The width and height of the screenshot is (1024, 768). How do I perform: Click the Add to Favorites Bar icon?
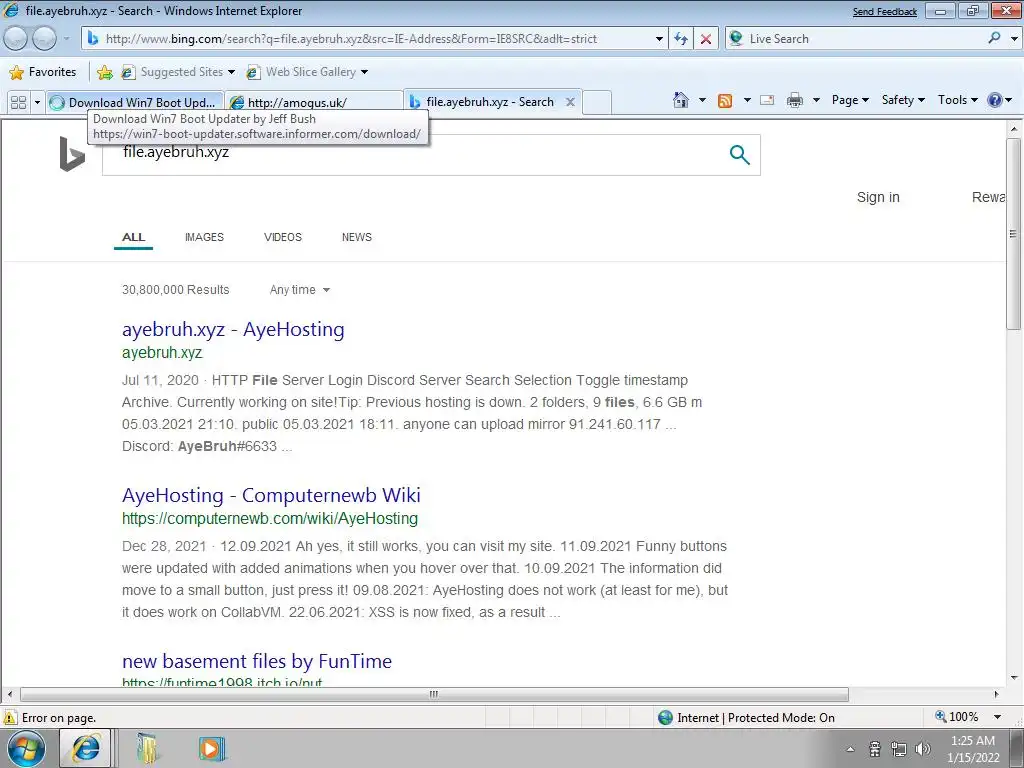click(x=104, y=72)
